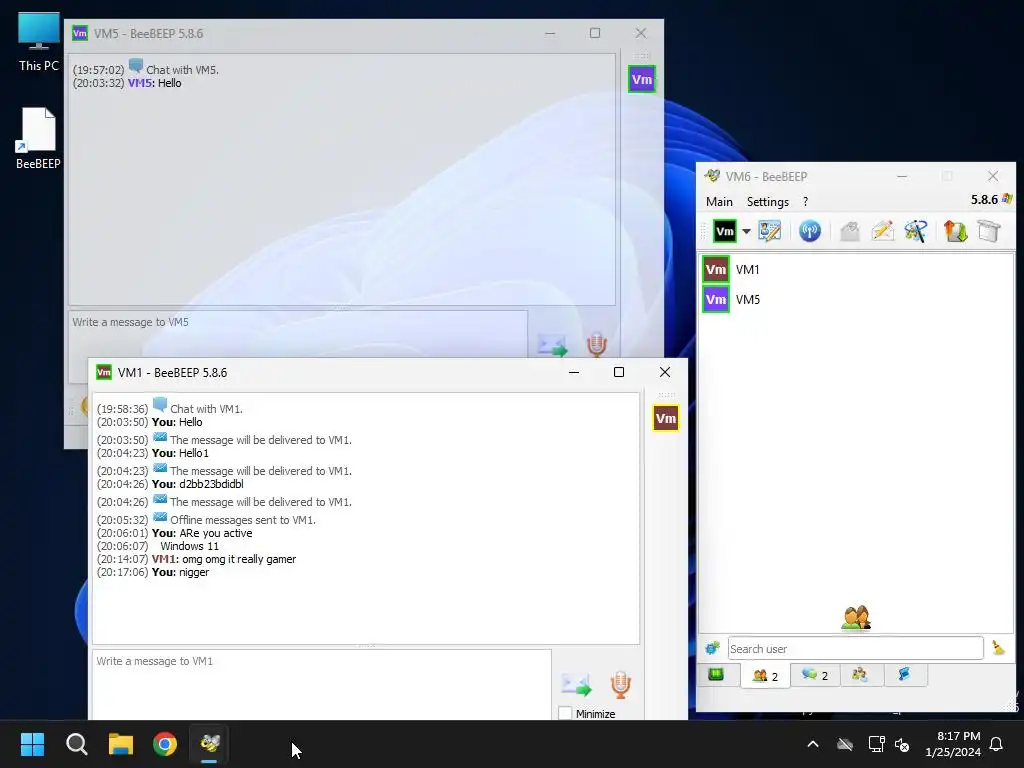
Task: Click the muted volume icon in the tray
Action: (902, 744)
